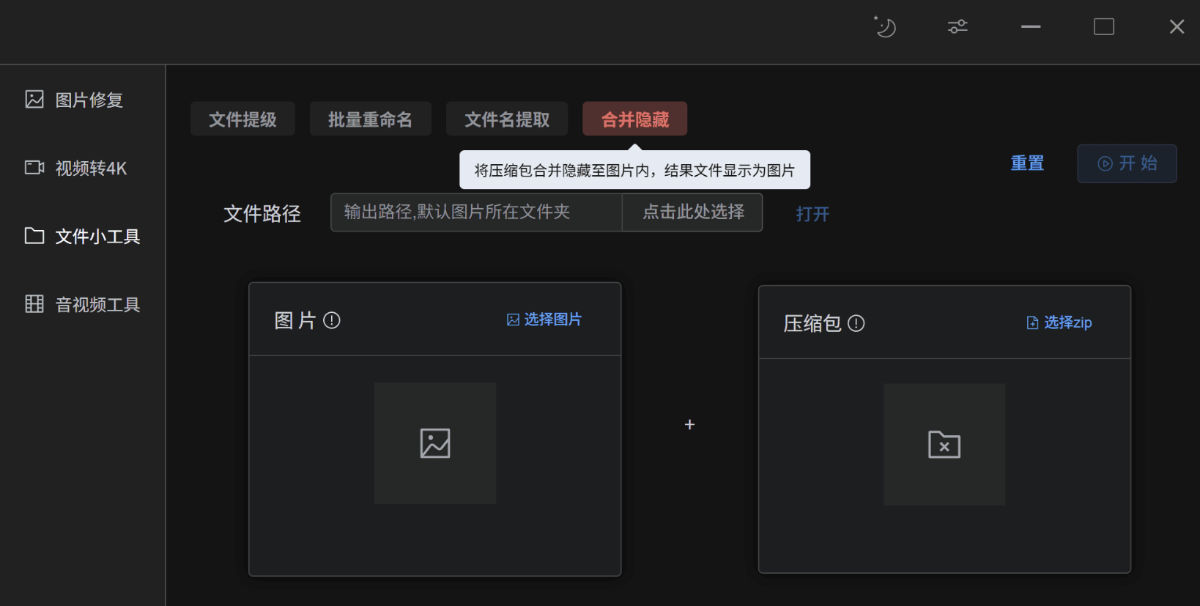This screenshot has height=606, width=1200.
Task: Click the image placeholder thumbnail
Action: point(435,443)
